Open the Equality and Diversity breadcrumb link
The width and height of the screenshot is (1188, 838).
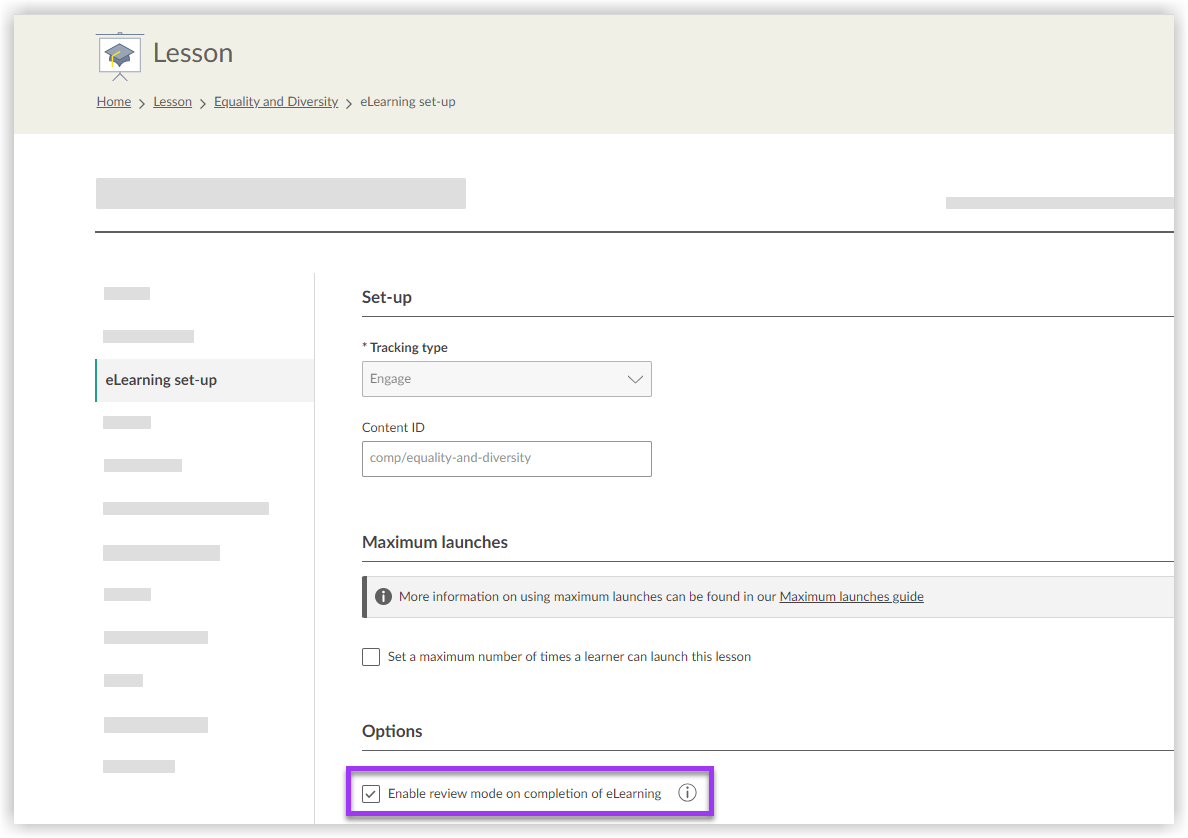(276, 101)
